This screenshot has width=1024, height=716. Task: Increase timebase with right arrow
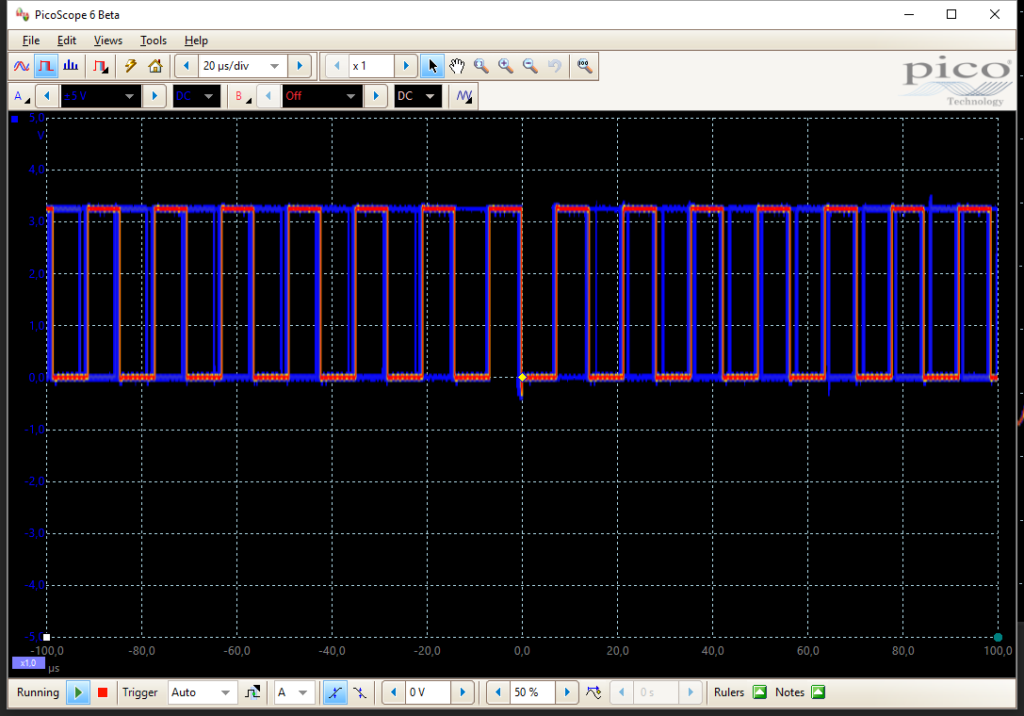[x=300, y=66]
